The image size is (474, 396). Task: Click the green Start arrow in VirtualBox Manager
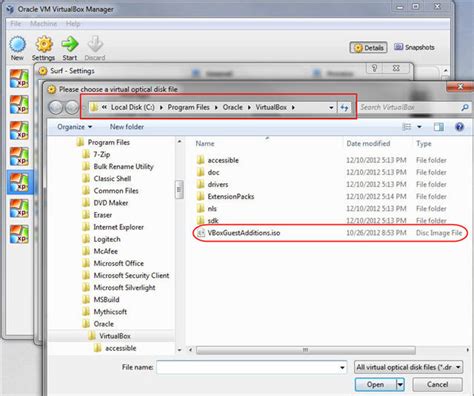[x=70, y=44]
